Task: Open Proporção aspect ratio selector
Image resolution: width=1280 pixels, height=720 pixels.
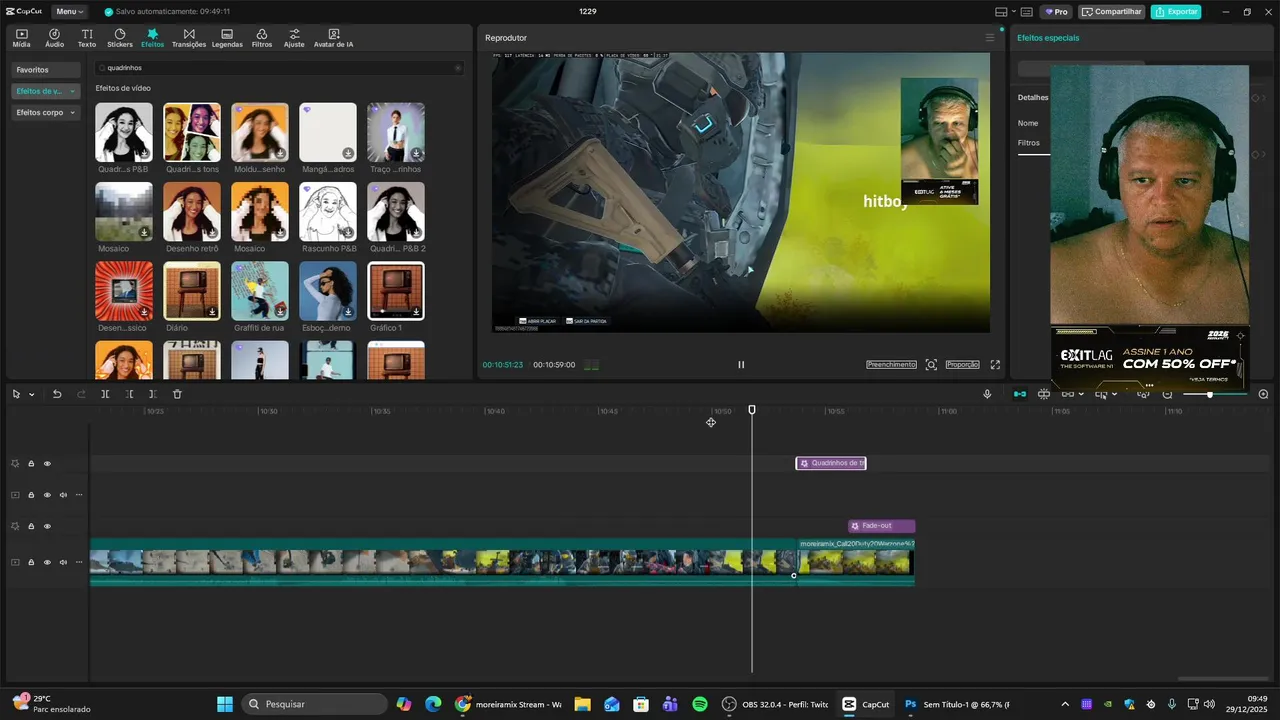Action: click(962, 365)
